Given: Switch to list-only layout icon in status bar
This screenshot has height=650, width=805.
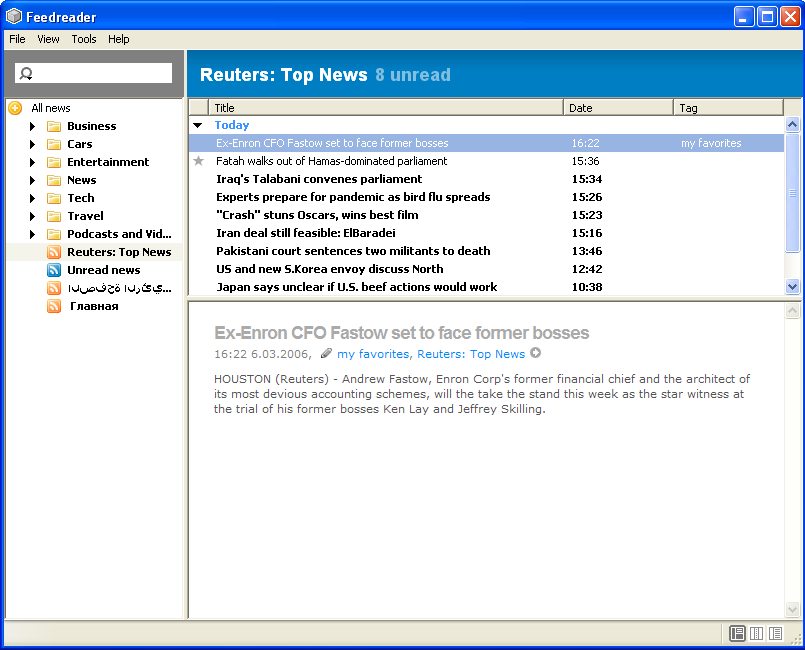Looking at the screenshot, I should 775,634.
